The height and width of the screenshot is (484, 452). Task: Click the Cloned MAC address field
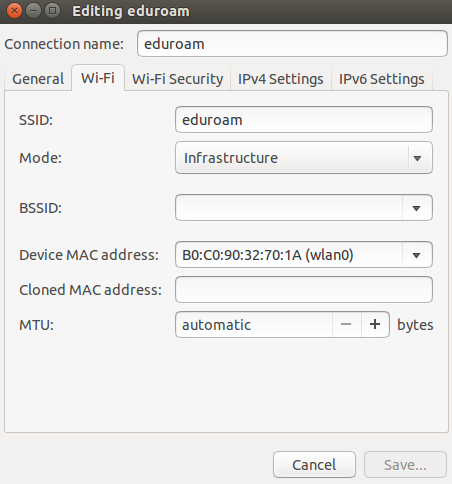point(304,290)
